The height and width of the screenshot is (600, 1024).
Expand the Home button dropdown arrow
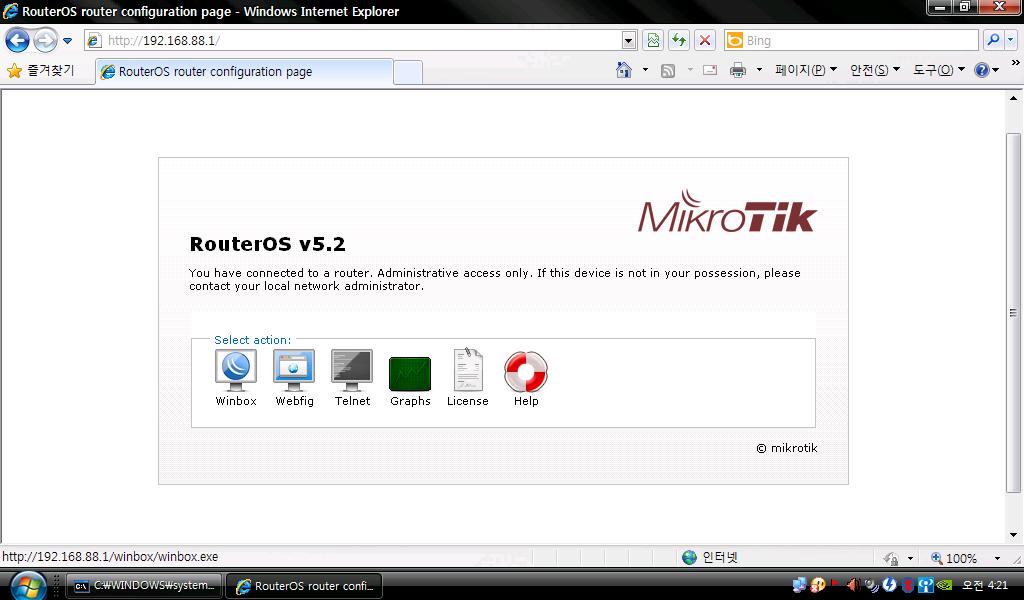[x=645, y=70]
